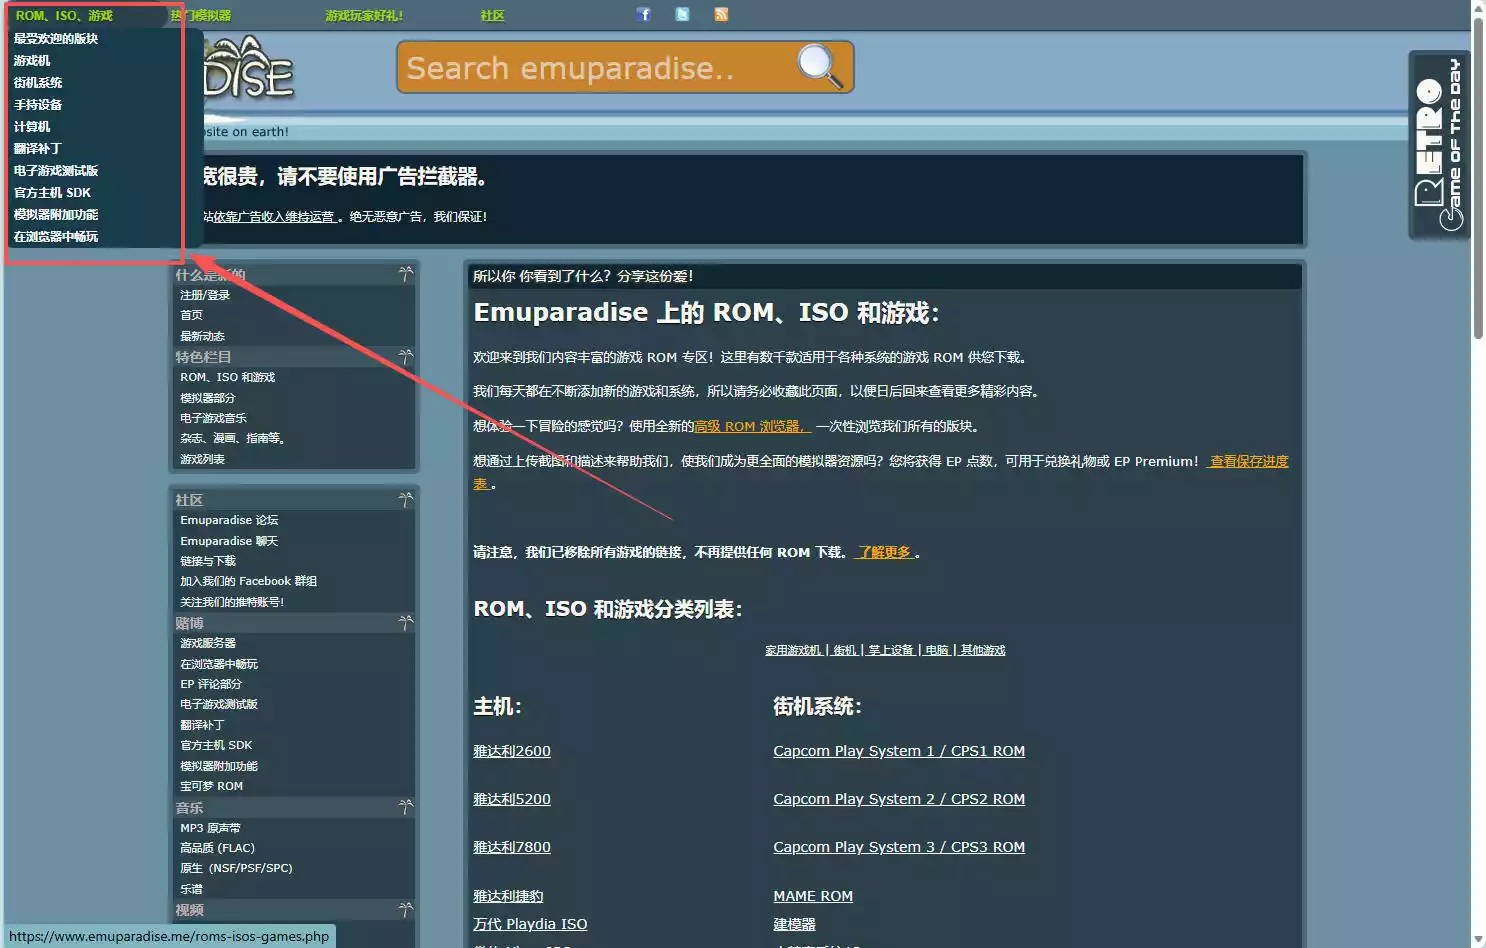Select 电子游戏测试版 in dropdown menu

[x=56, y=170]
